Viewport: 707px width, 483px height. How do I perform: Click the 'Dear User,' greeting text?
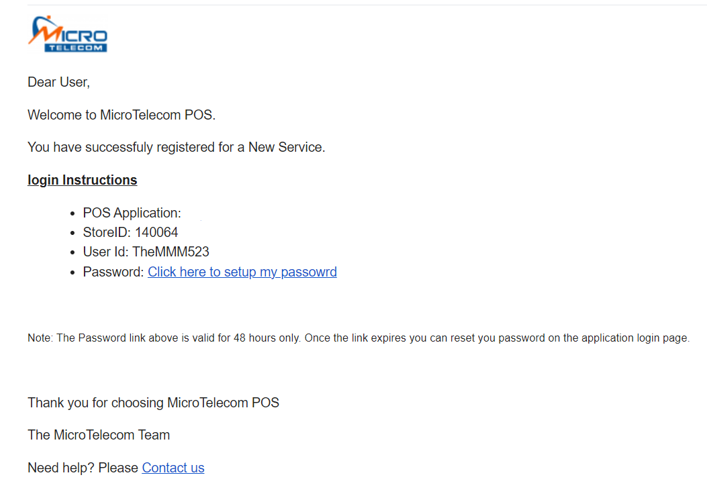(59, 82)
